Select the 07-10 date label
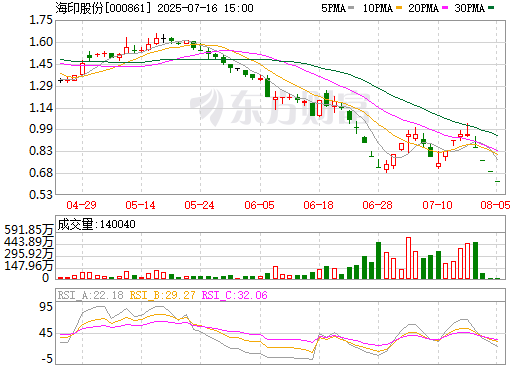This screenshot has width=520, height=365. click(437, 205)
